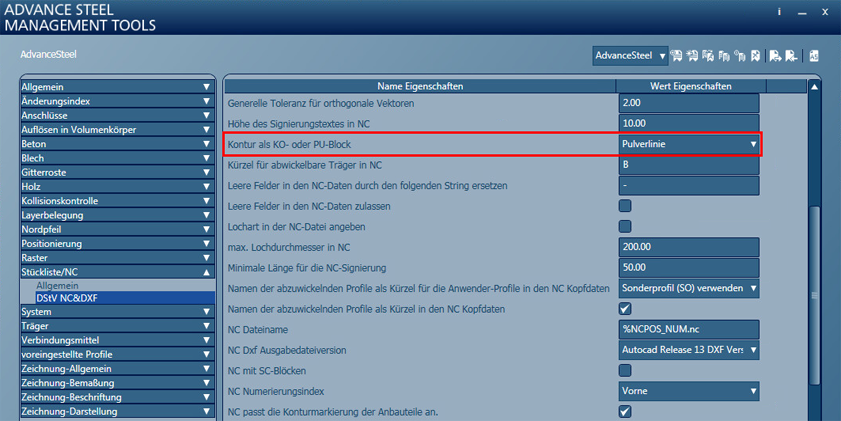Select the Layerbelegung category

coord(117,215)
